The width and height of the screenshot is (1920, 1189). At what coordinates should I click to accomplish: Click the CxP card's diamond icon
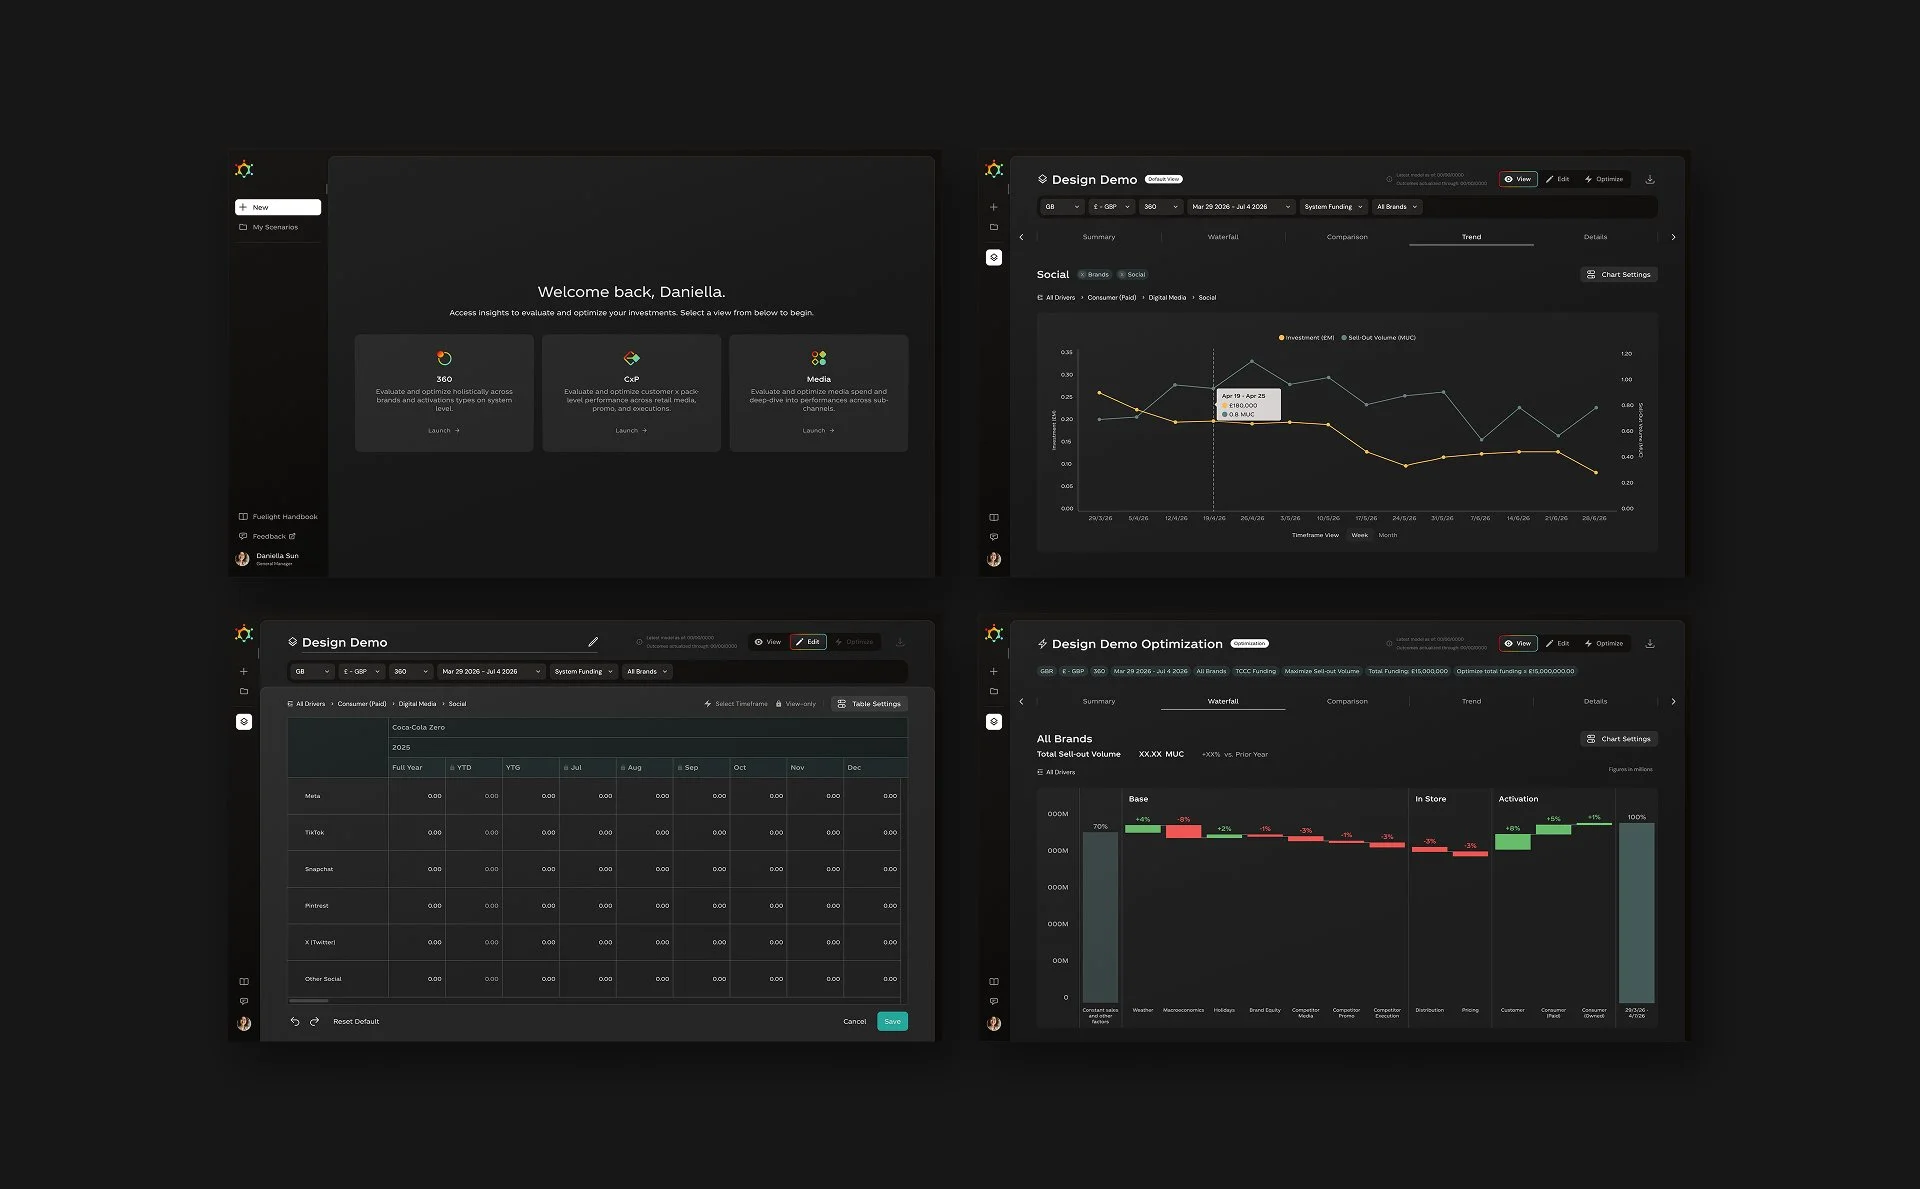(x=631, y=358)
